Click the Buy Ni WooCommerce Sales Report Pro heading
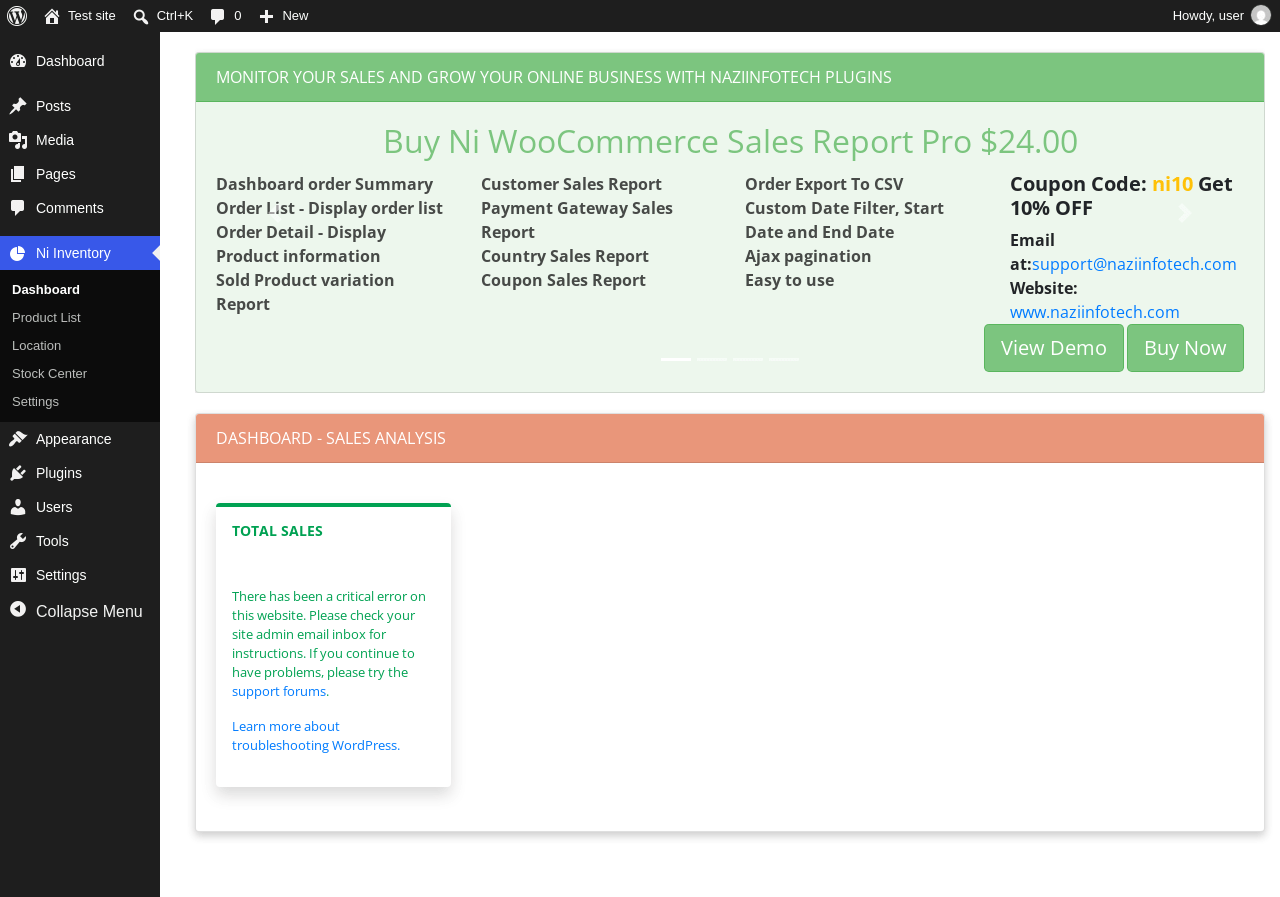 [730, 141]
